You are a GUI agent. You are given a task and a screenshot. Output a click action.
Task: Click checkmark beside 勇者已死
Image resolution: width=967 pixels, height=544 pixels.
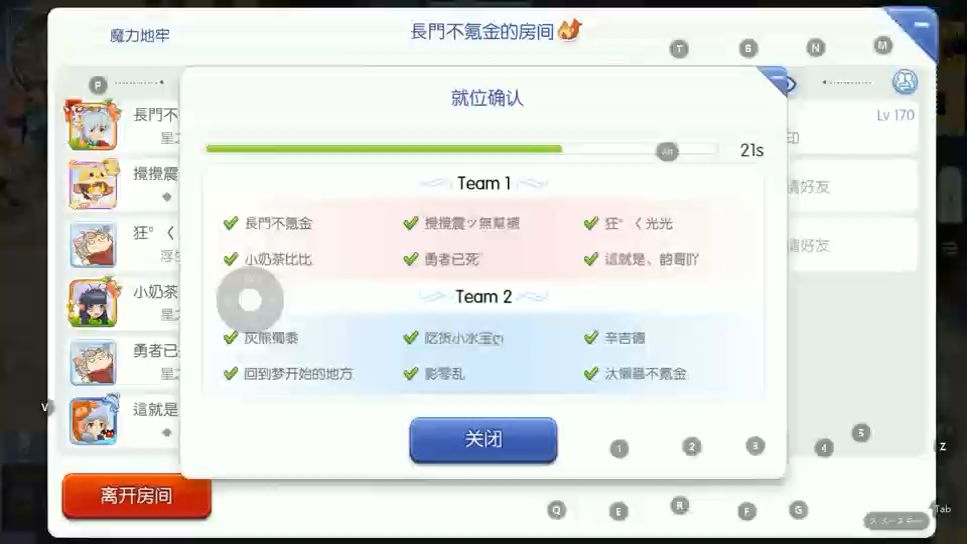tap(411, 259)
